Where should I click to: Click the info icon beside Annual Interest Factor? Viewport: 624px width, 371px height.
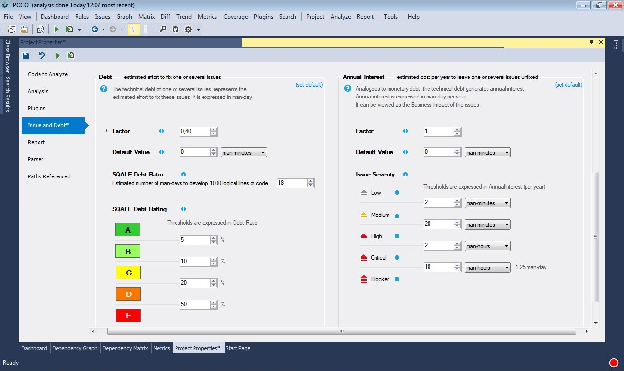tap(405, 131)
